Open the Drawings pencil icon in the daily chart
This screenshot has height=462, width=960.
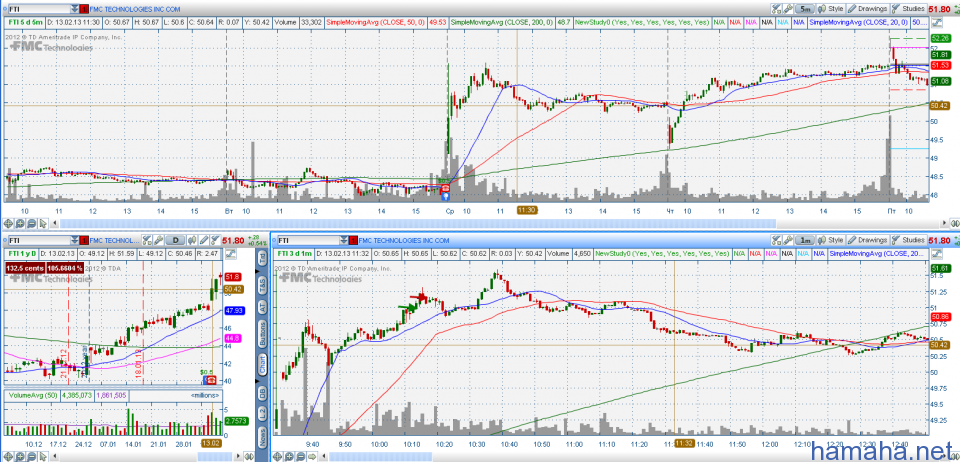[204, 240]
